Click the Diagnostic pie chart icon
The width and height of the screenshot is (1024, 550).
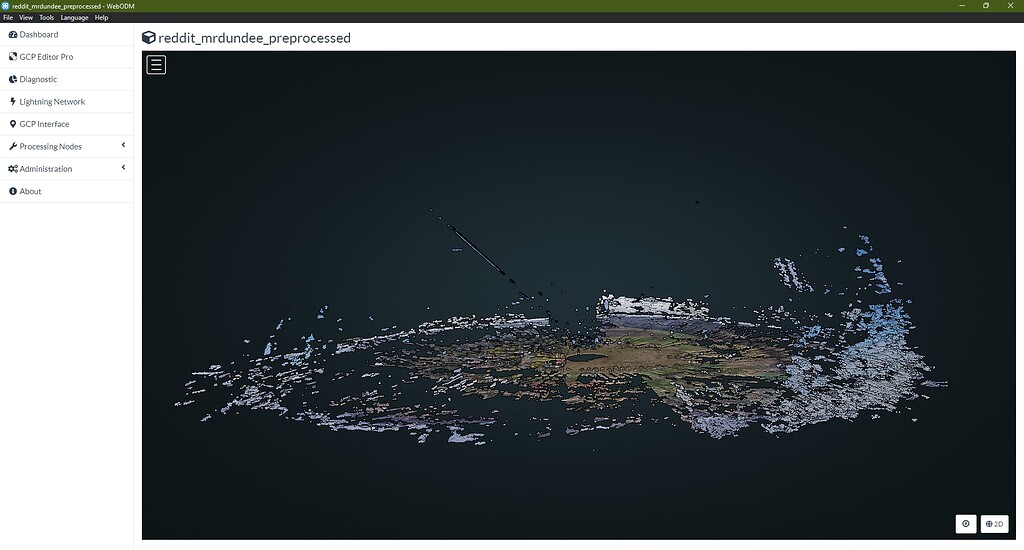tap(13, 79)
